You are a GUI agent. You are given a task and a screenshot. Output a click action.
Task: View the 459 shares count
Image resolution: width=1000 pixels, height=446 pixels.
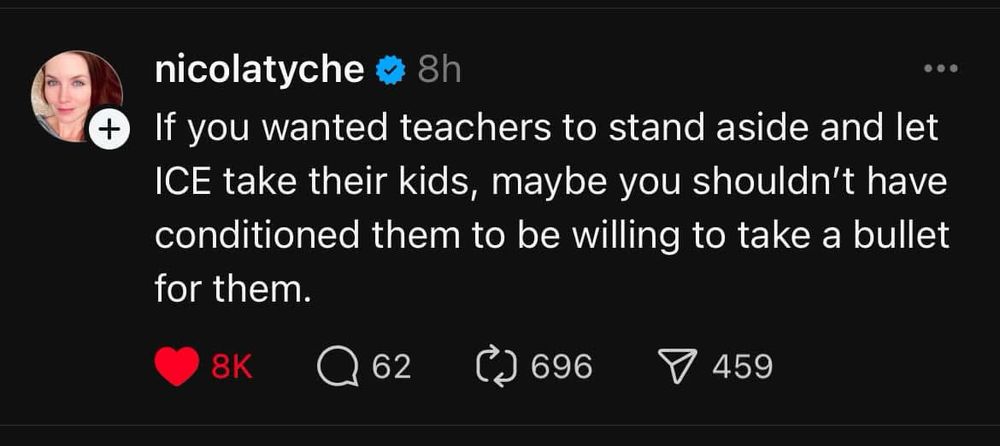742,367
